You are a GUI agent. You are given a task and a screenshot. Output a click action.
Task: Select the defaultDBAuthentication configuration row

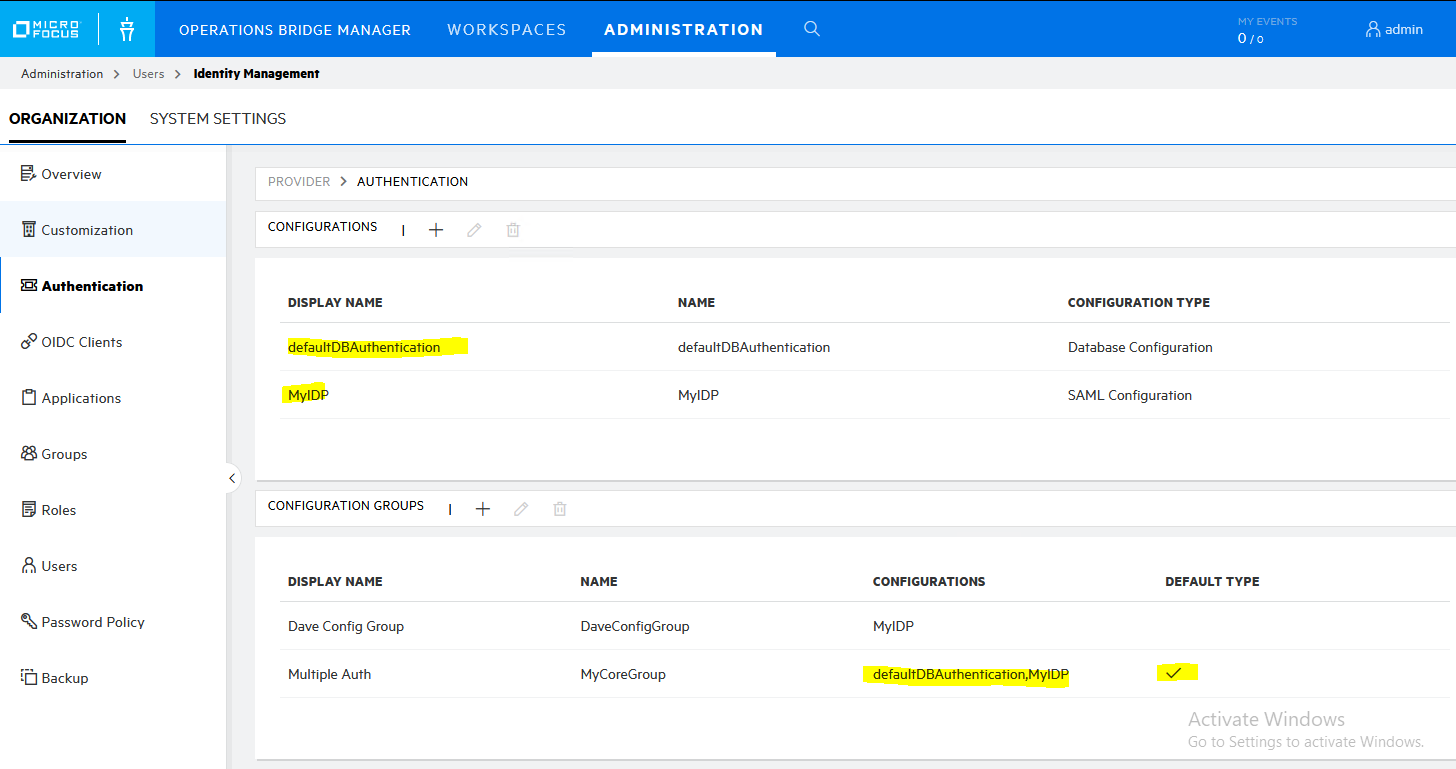tap(363, 347)
